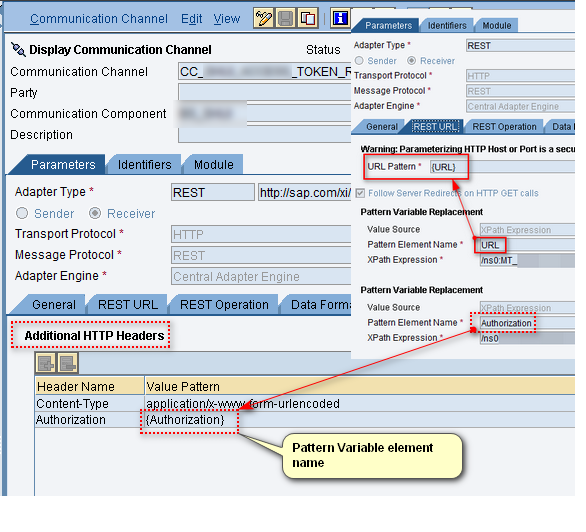Image resolution: width=586 pixels, height=532 pixels.
Task: Click the greyed-out save disk icon
Action: (x=286, y=18)
